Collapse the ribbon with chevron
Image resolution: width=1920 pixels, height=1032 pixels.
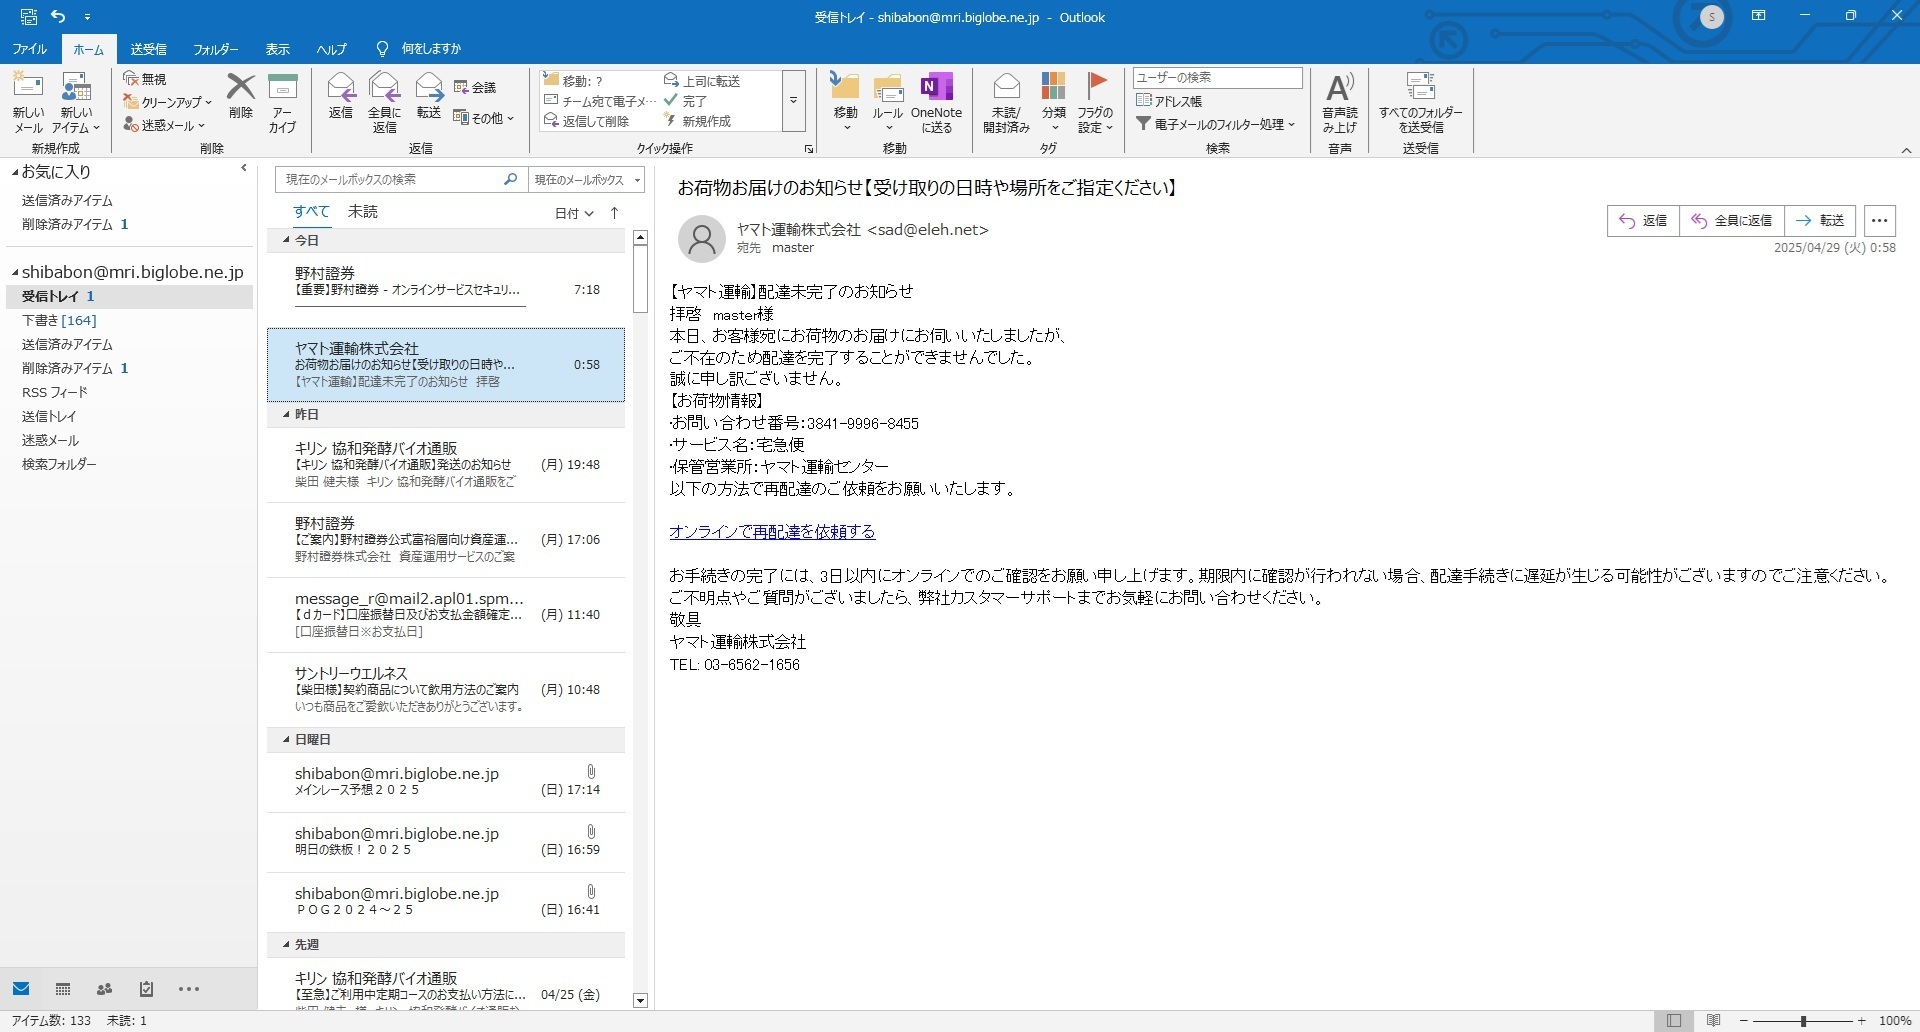tap(1906, 150)
